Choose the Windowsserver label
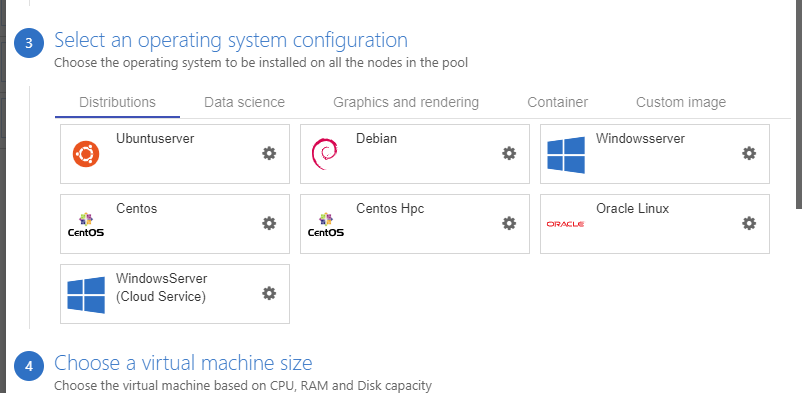 click(640, 139)
